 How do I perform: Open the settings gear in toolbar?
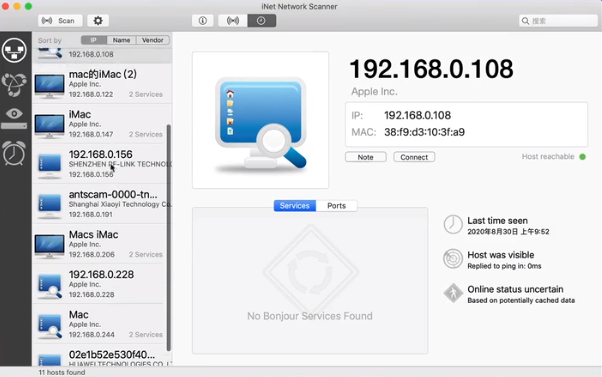click(x=98, y=21)
